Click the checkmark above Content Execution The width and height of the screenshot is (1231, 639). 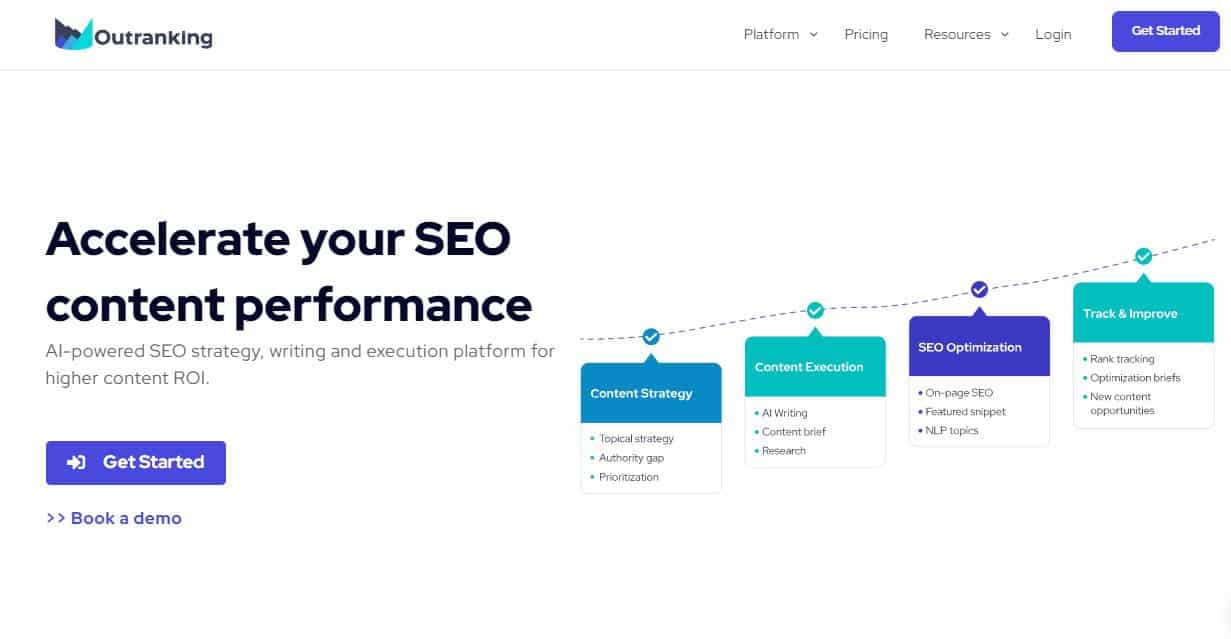pos(815,310)
